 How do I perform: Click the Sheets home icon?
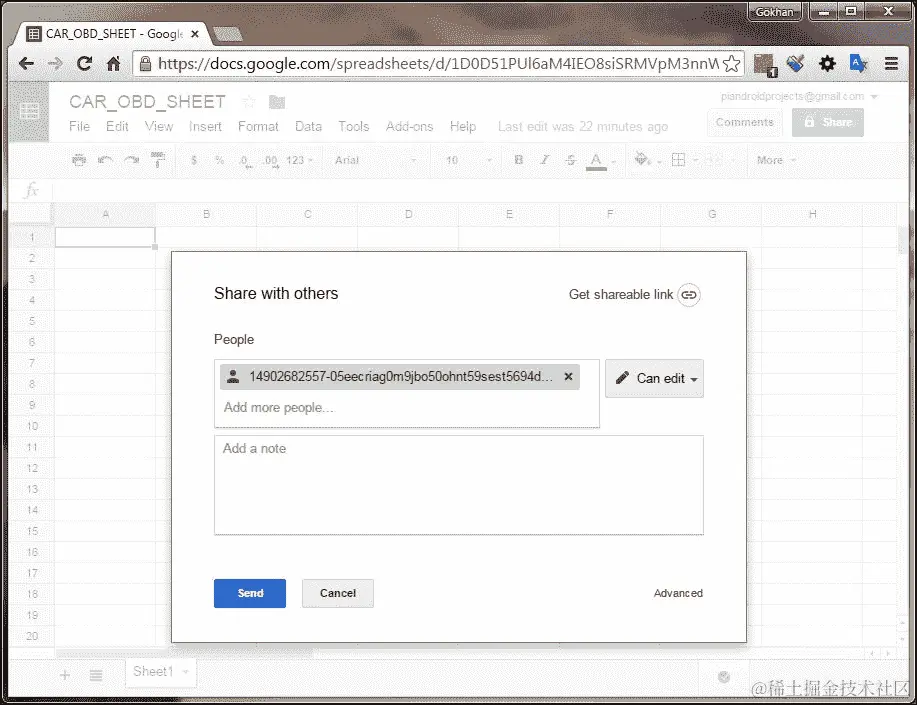[29, 111]
